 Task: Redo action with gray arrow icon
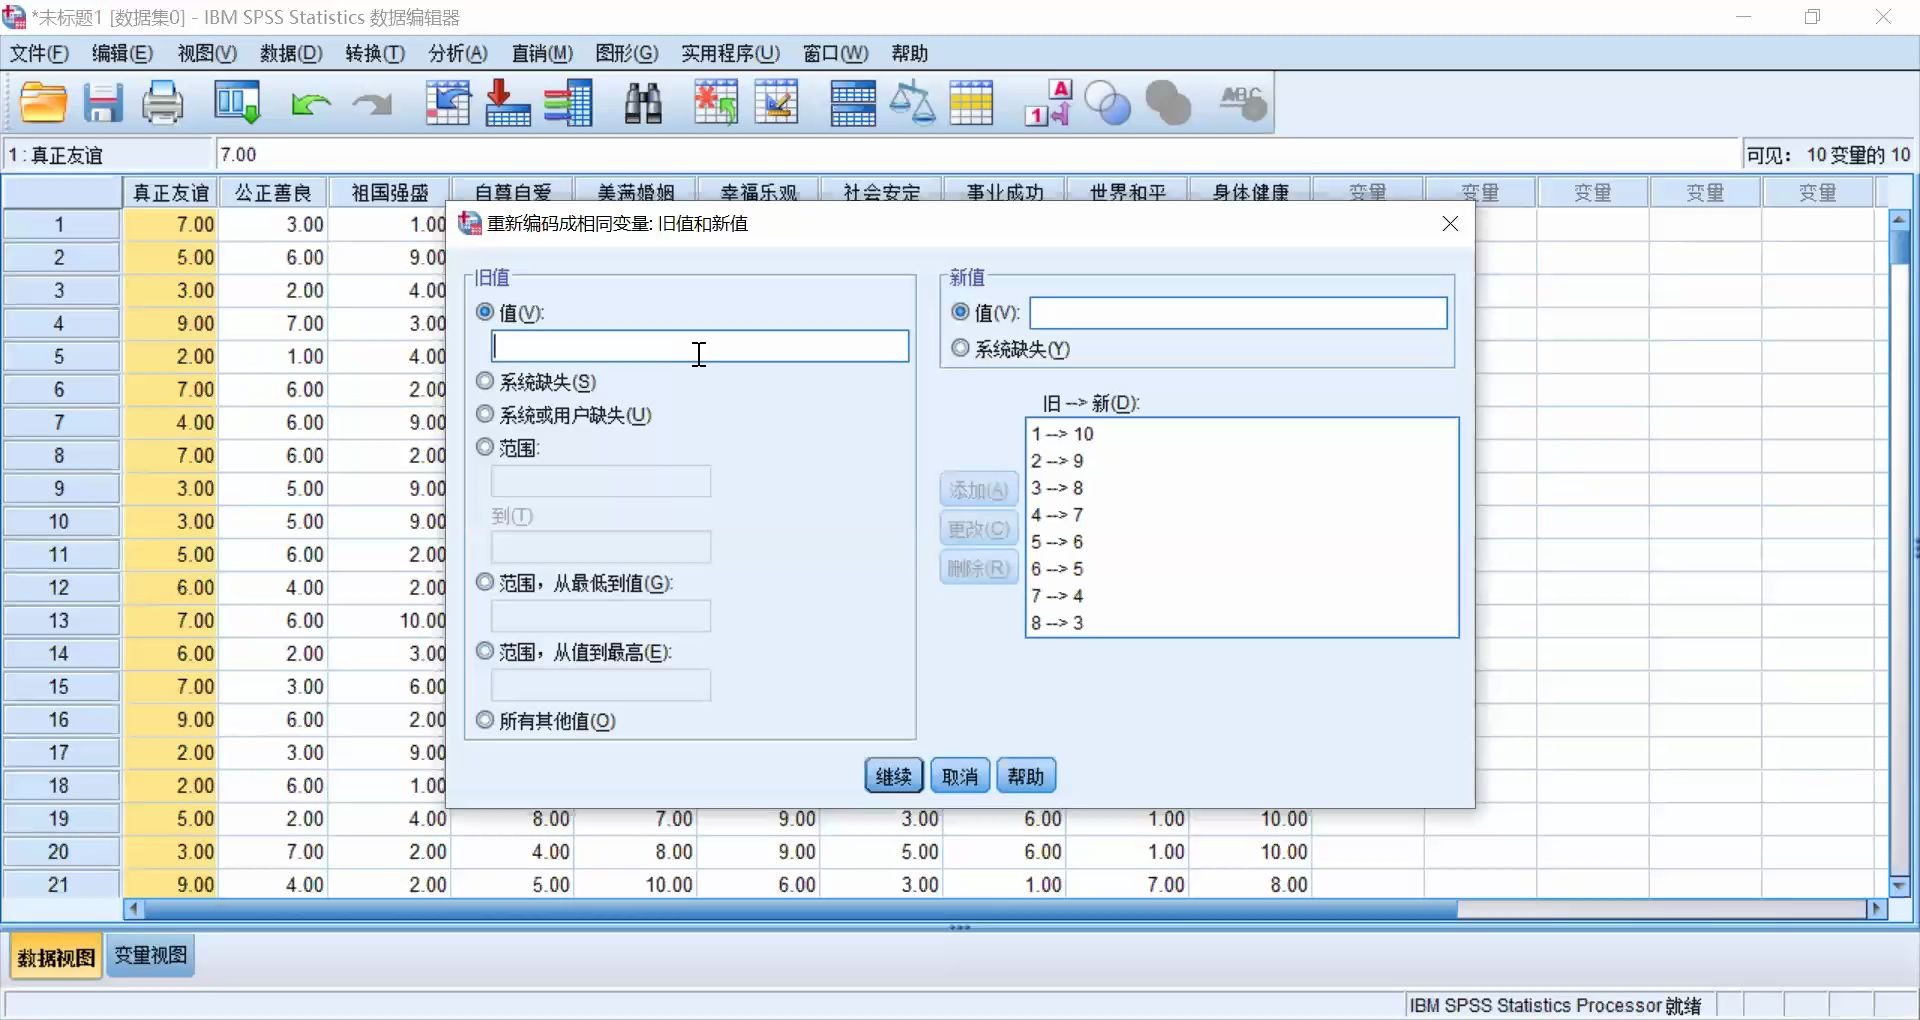[372, 104]
